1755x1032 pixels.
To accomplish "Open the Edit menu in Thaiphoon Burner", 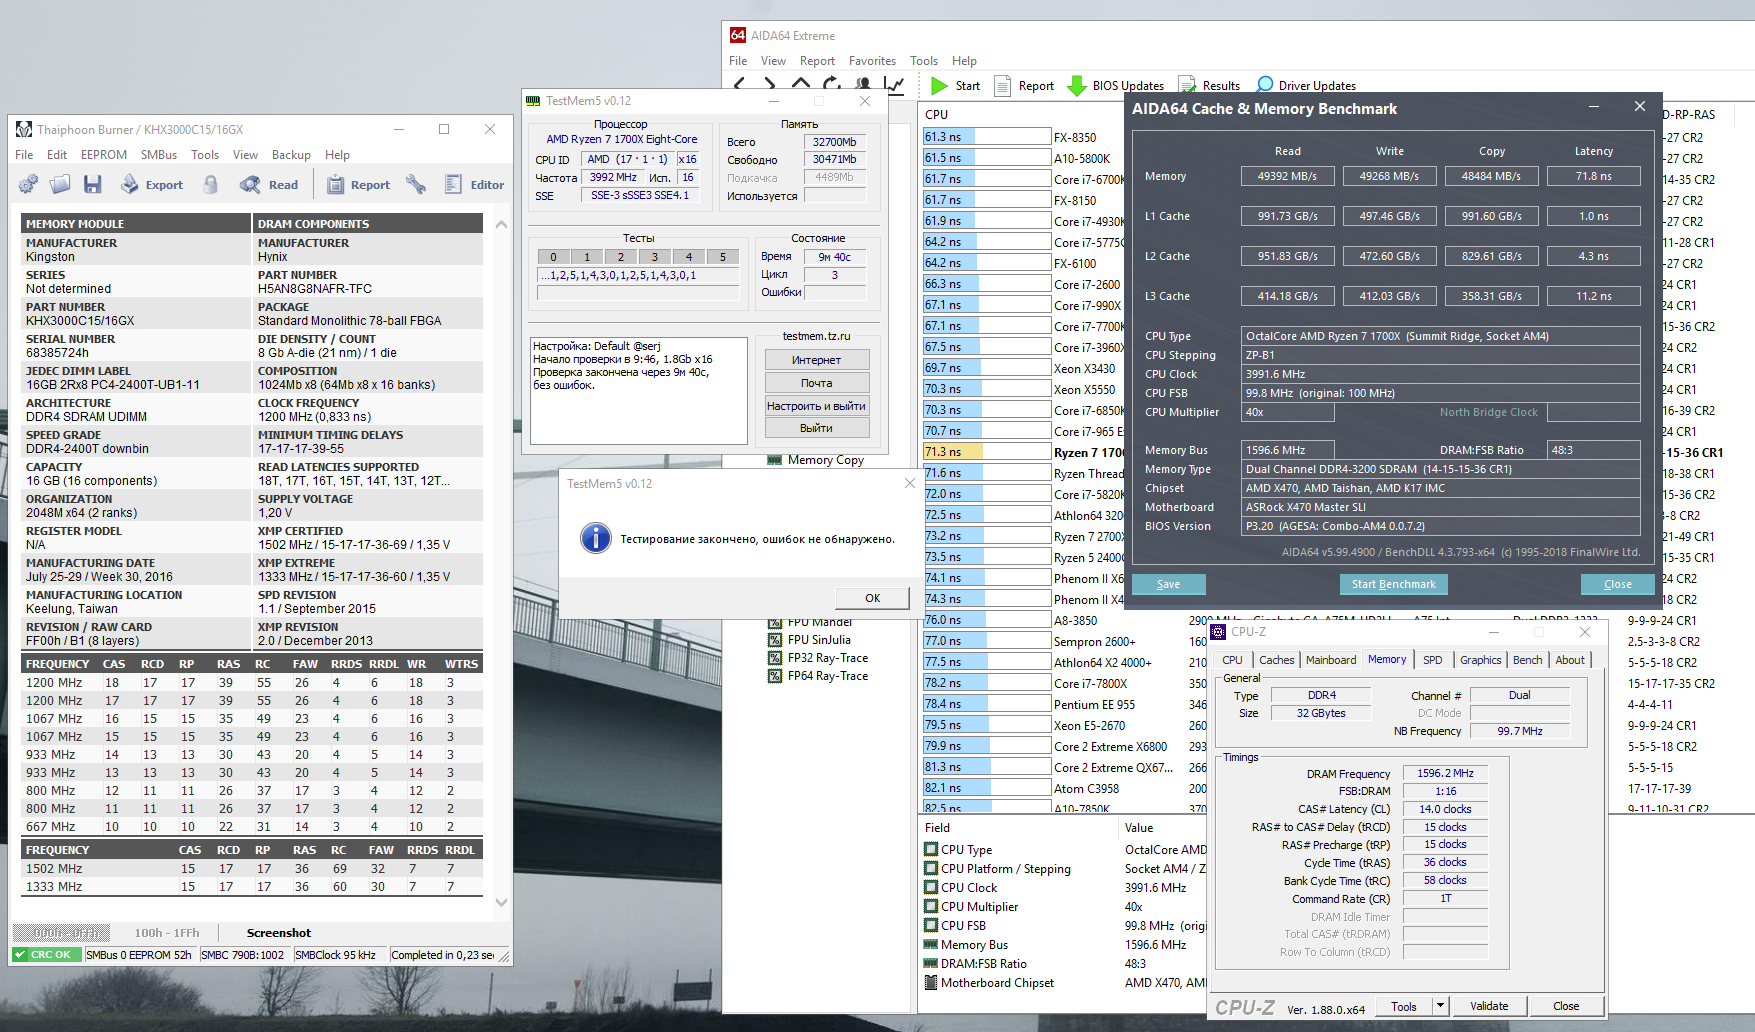I will pyautogui.click(x=57, y=155).
